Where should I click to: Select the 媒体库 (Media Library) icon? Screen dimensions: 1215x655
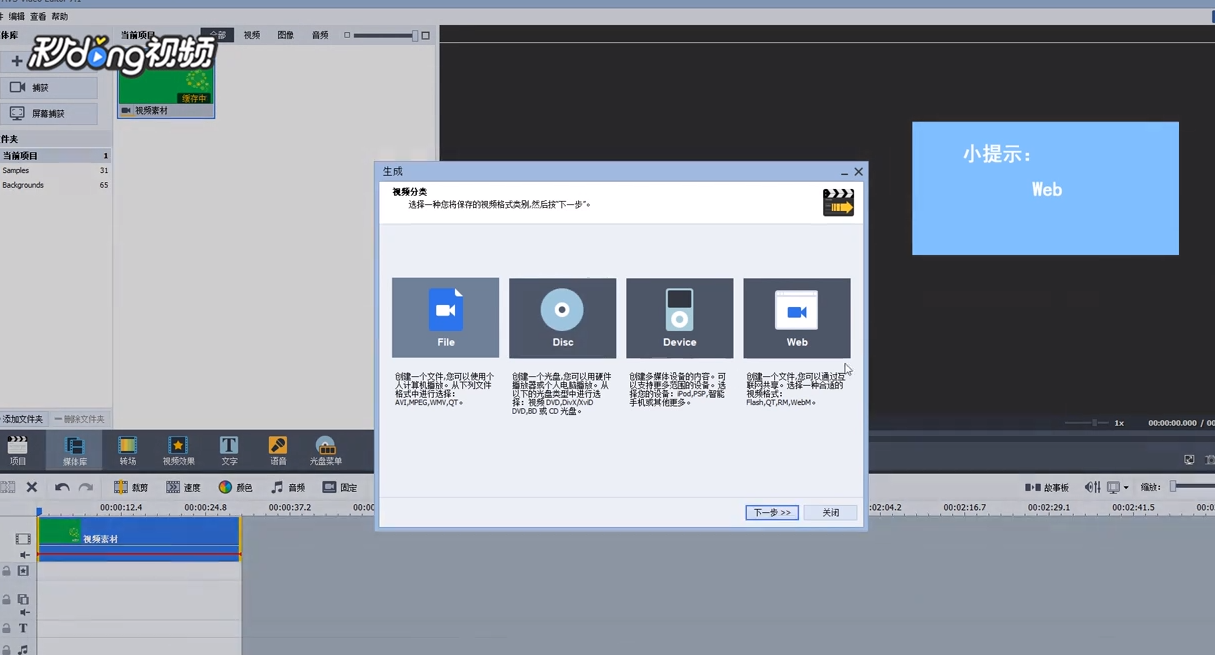[75, 449]
